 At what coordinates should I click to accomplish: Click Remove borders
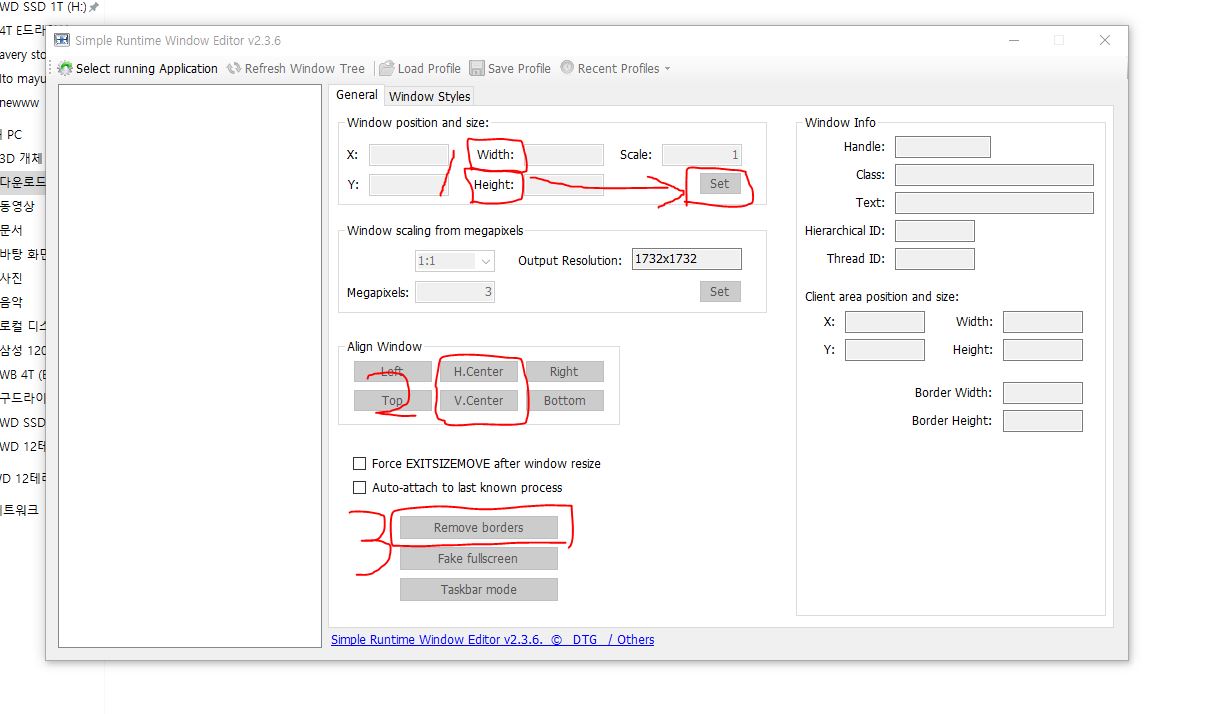click(x=478, y=527)
